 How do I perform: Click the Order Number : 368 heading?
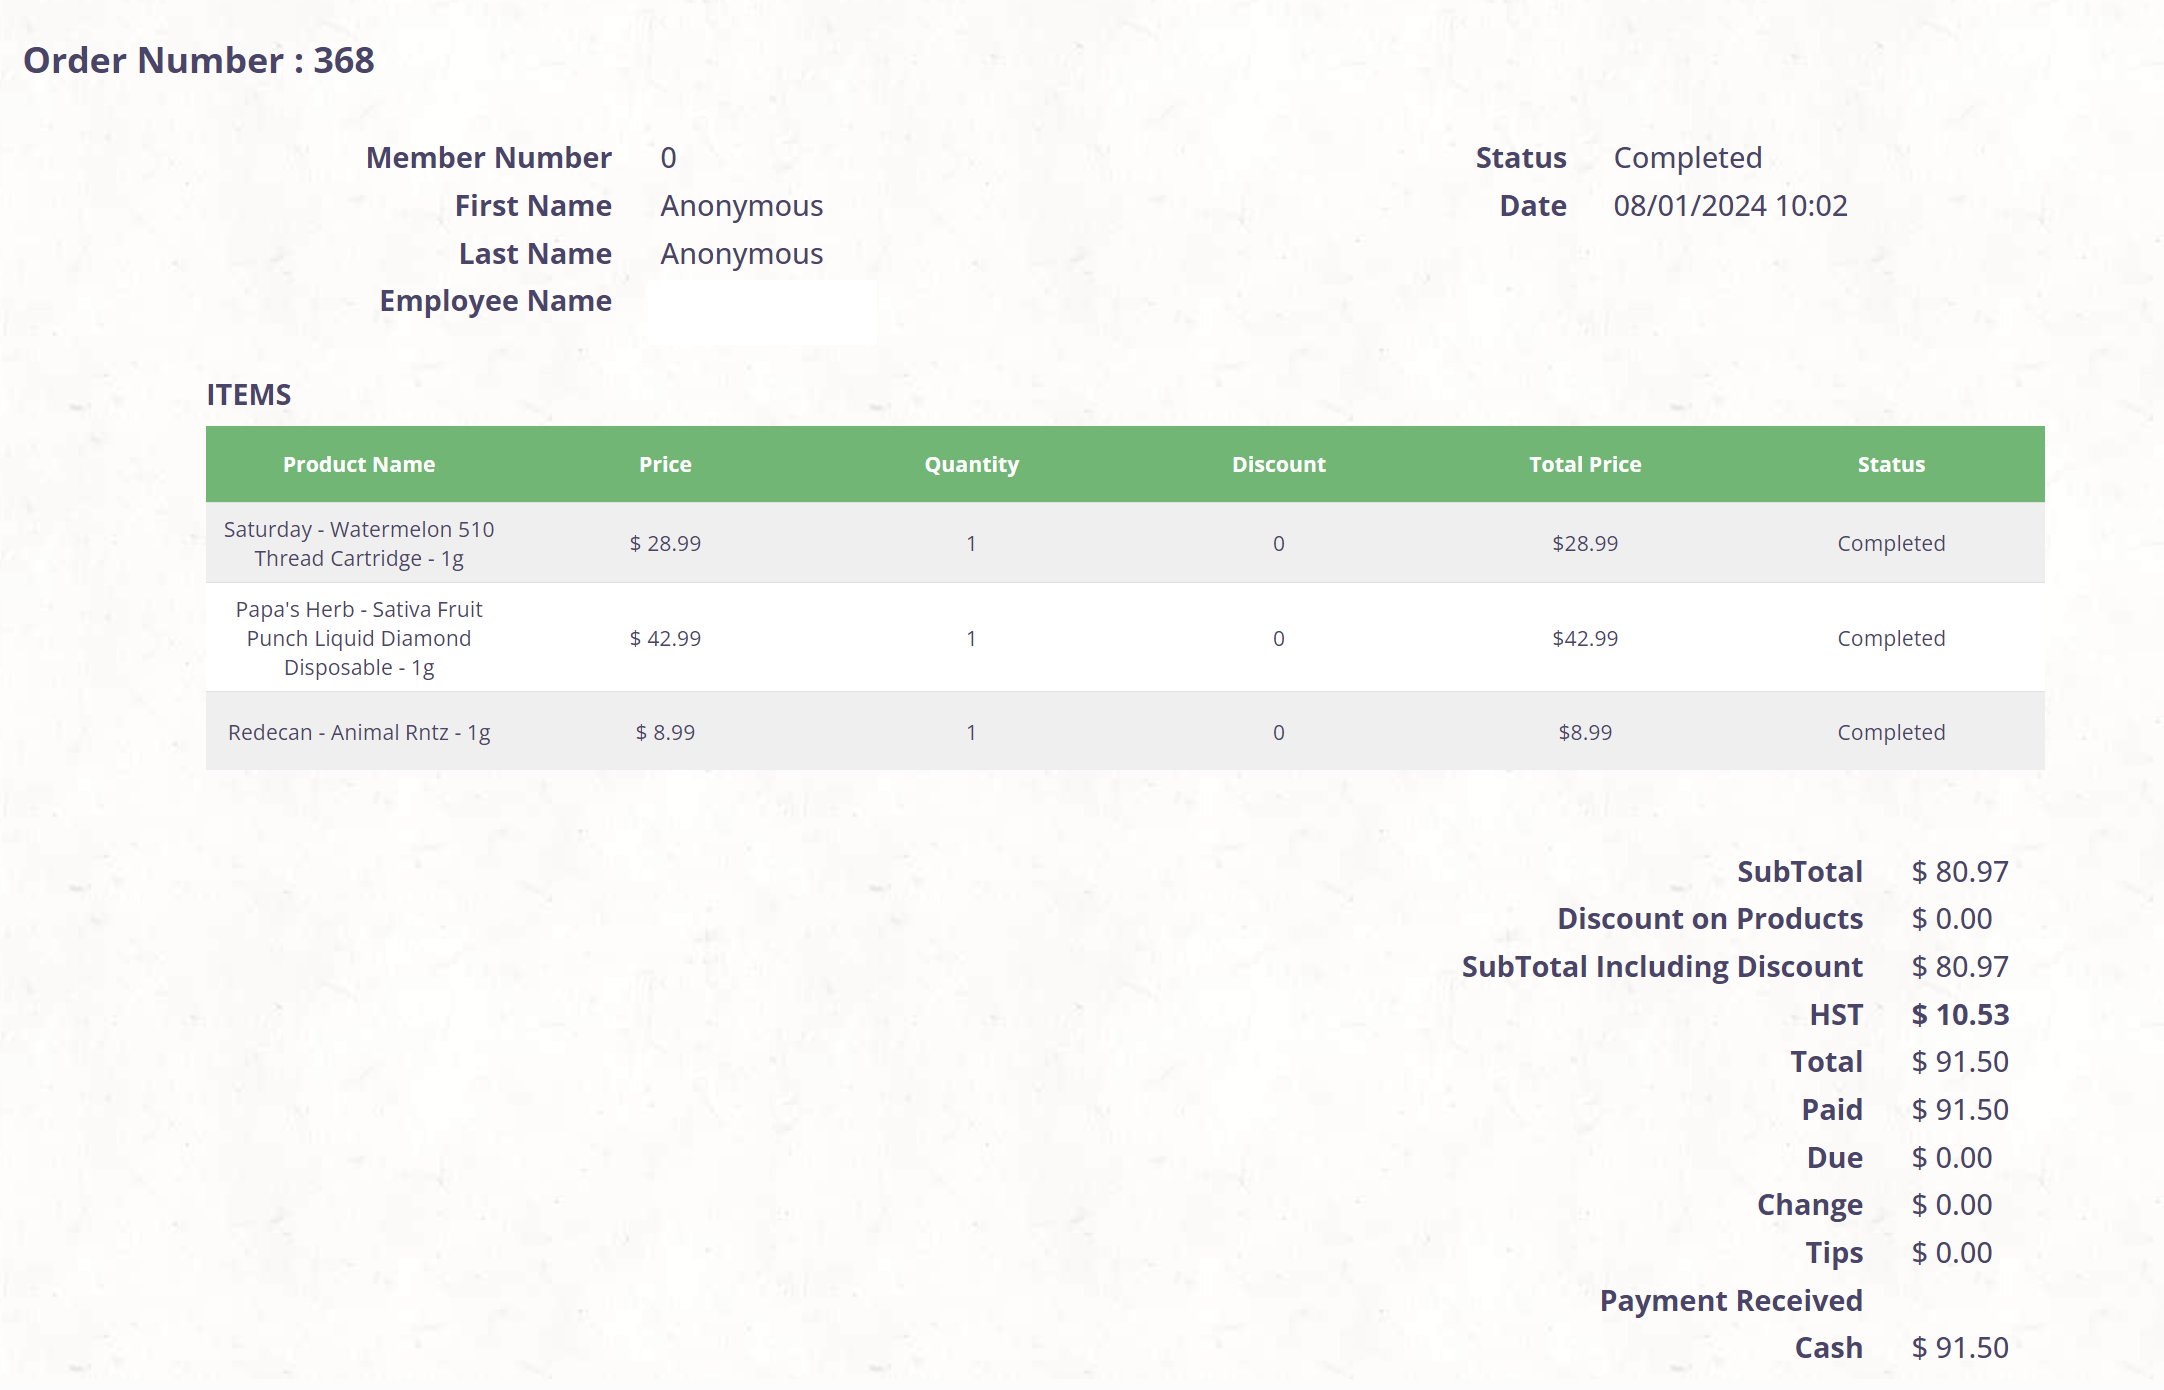pyautogui.click(x=198, y=60)
